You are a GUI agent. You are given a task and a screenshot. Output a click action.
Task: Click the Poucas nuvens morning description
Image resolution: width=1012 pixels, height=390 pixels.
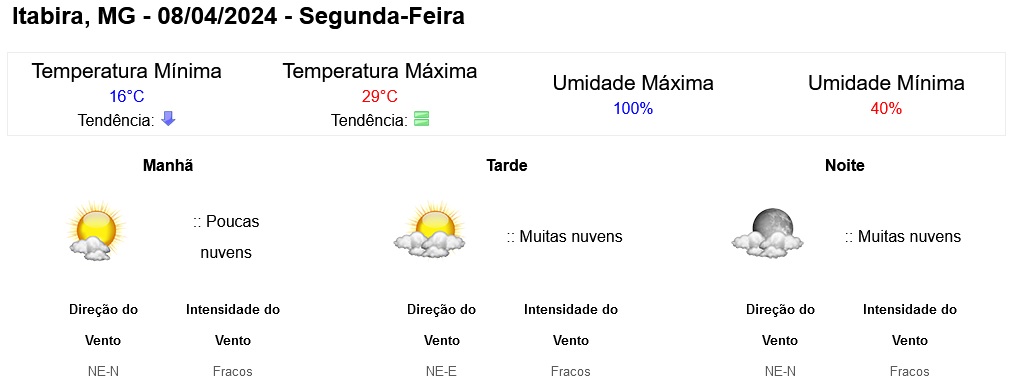226,237
